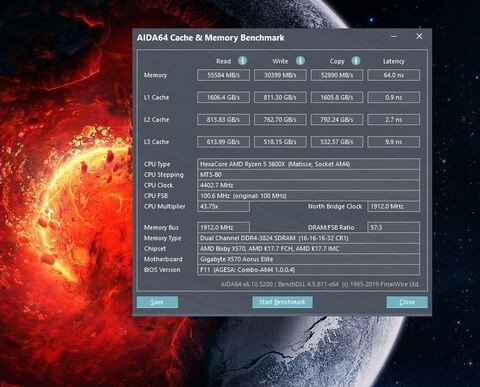Image resolution: width=480 pixels, height=387 pixels.
Task: Click the Write info icon
Action: [x=300, y=61]
